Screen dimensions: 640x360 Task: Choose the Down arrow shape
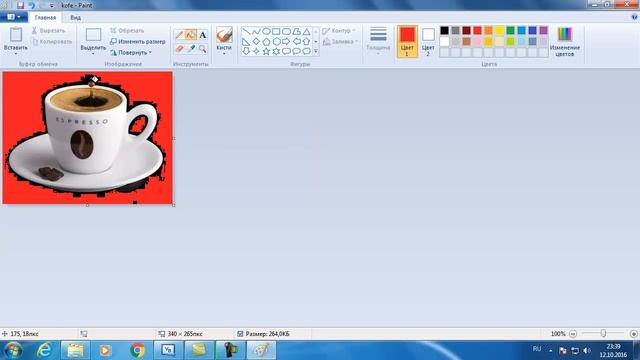[x=246, y=51]
